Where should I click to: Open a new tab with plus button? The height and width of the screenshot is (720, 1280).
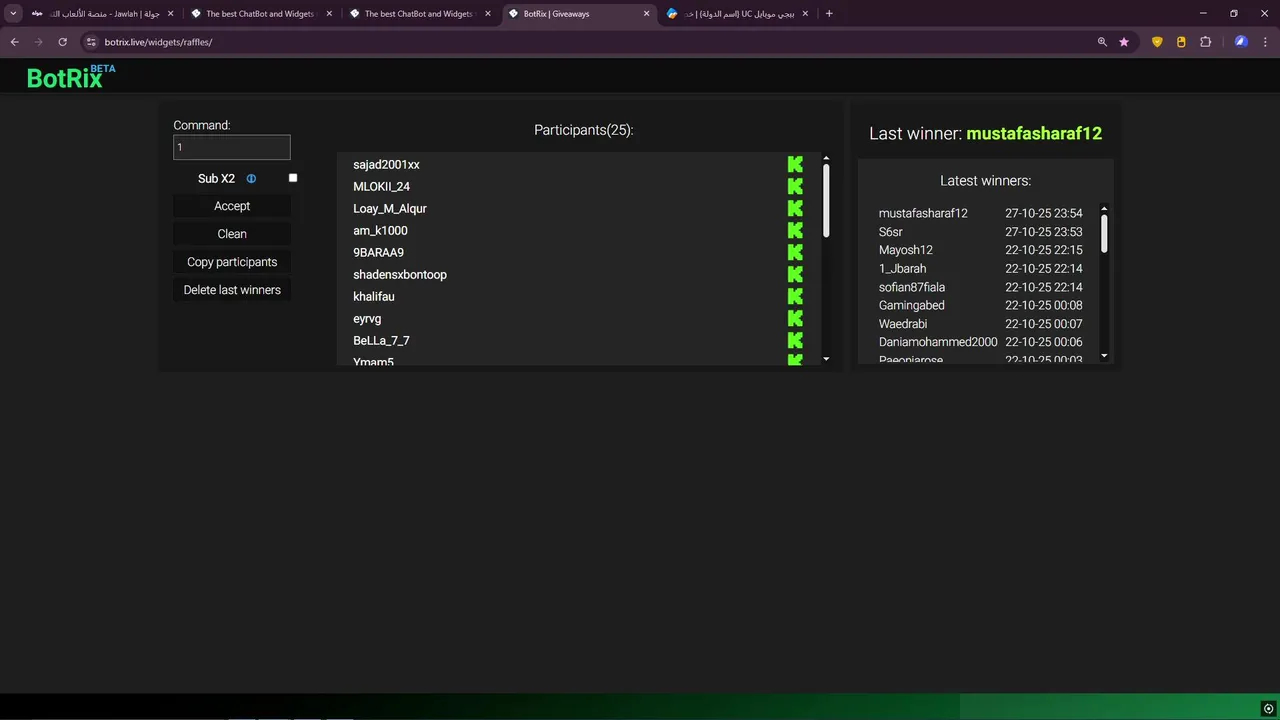(829, 14)
